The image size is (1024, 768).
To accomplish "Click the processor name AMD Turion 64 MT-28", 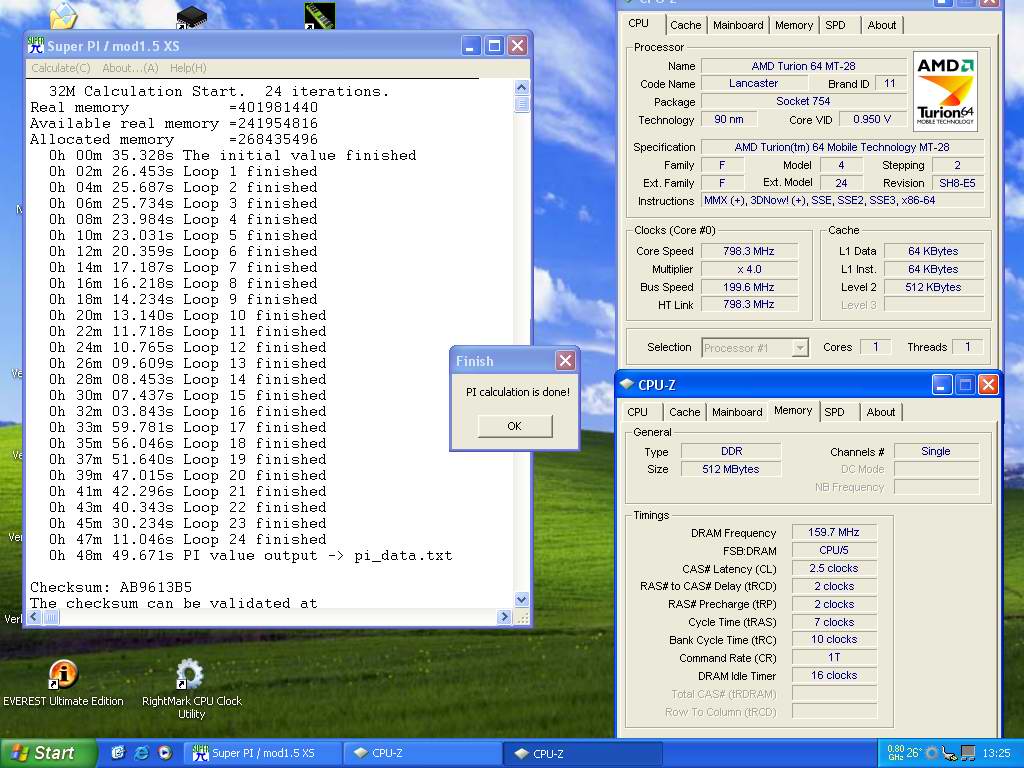I will [803, 66].
